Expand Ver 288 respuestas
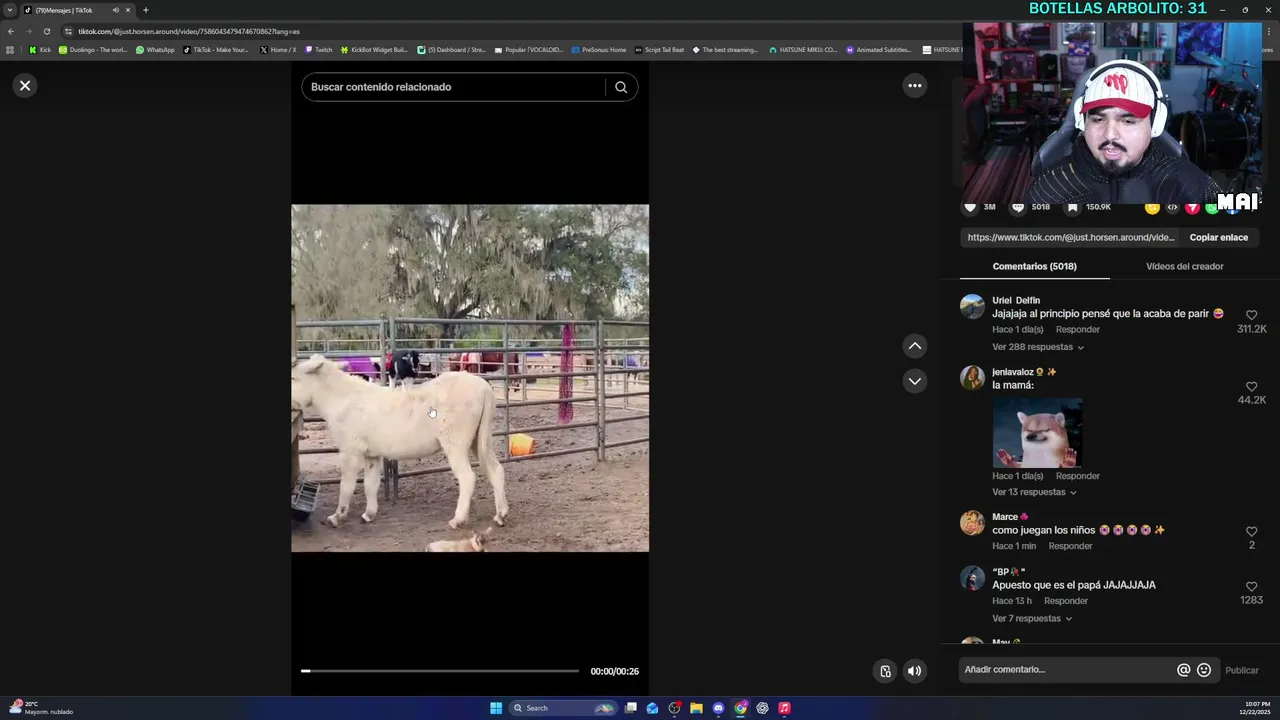Image resolution: width=1280 pixels, height=720 pixels. tap(1038, 347)
